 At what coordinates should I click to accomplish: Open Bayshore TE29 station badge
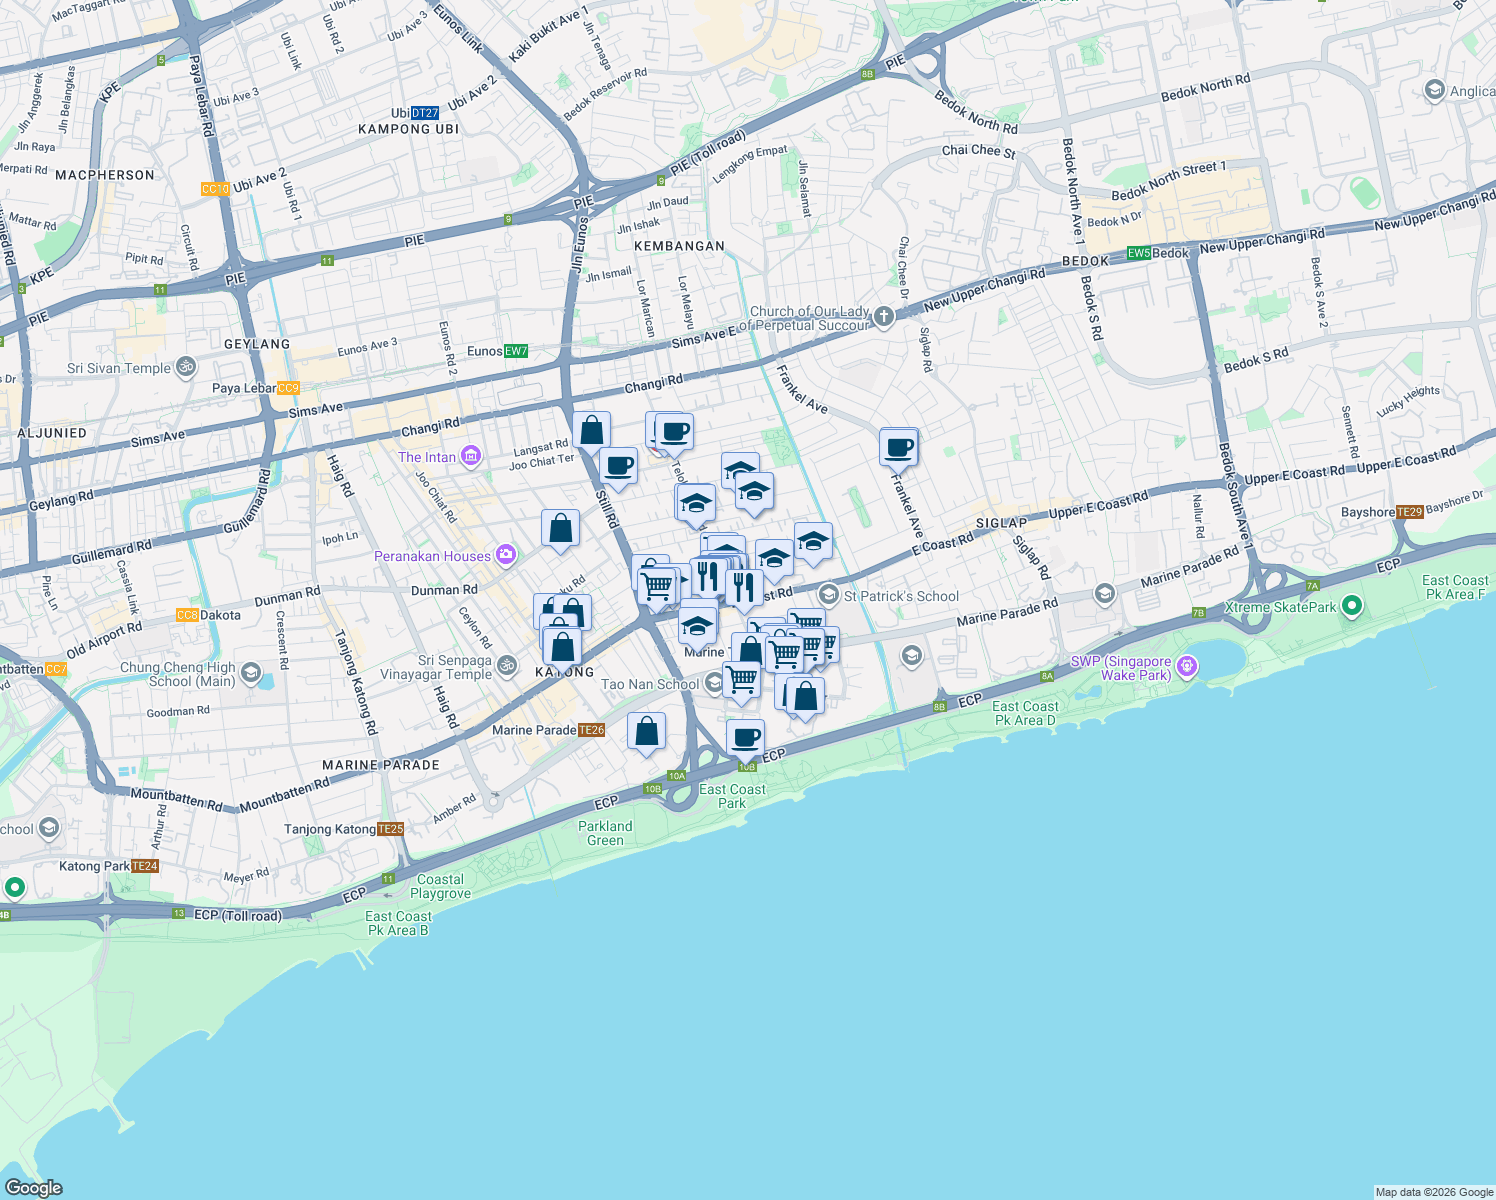[1409, 512]
